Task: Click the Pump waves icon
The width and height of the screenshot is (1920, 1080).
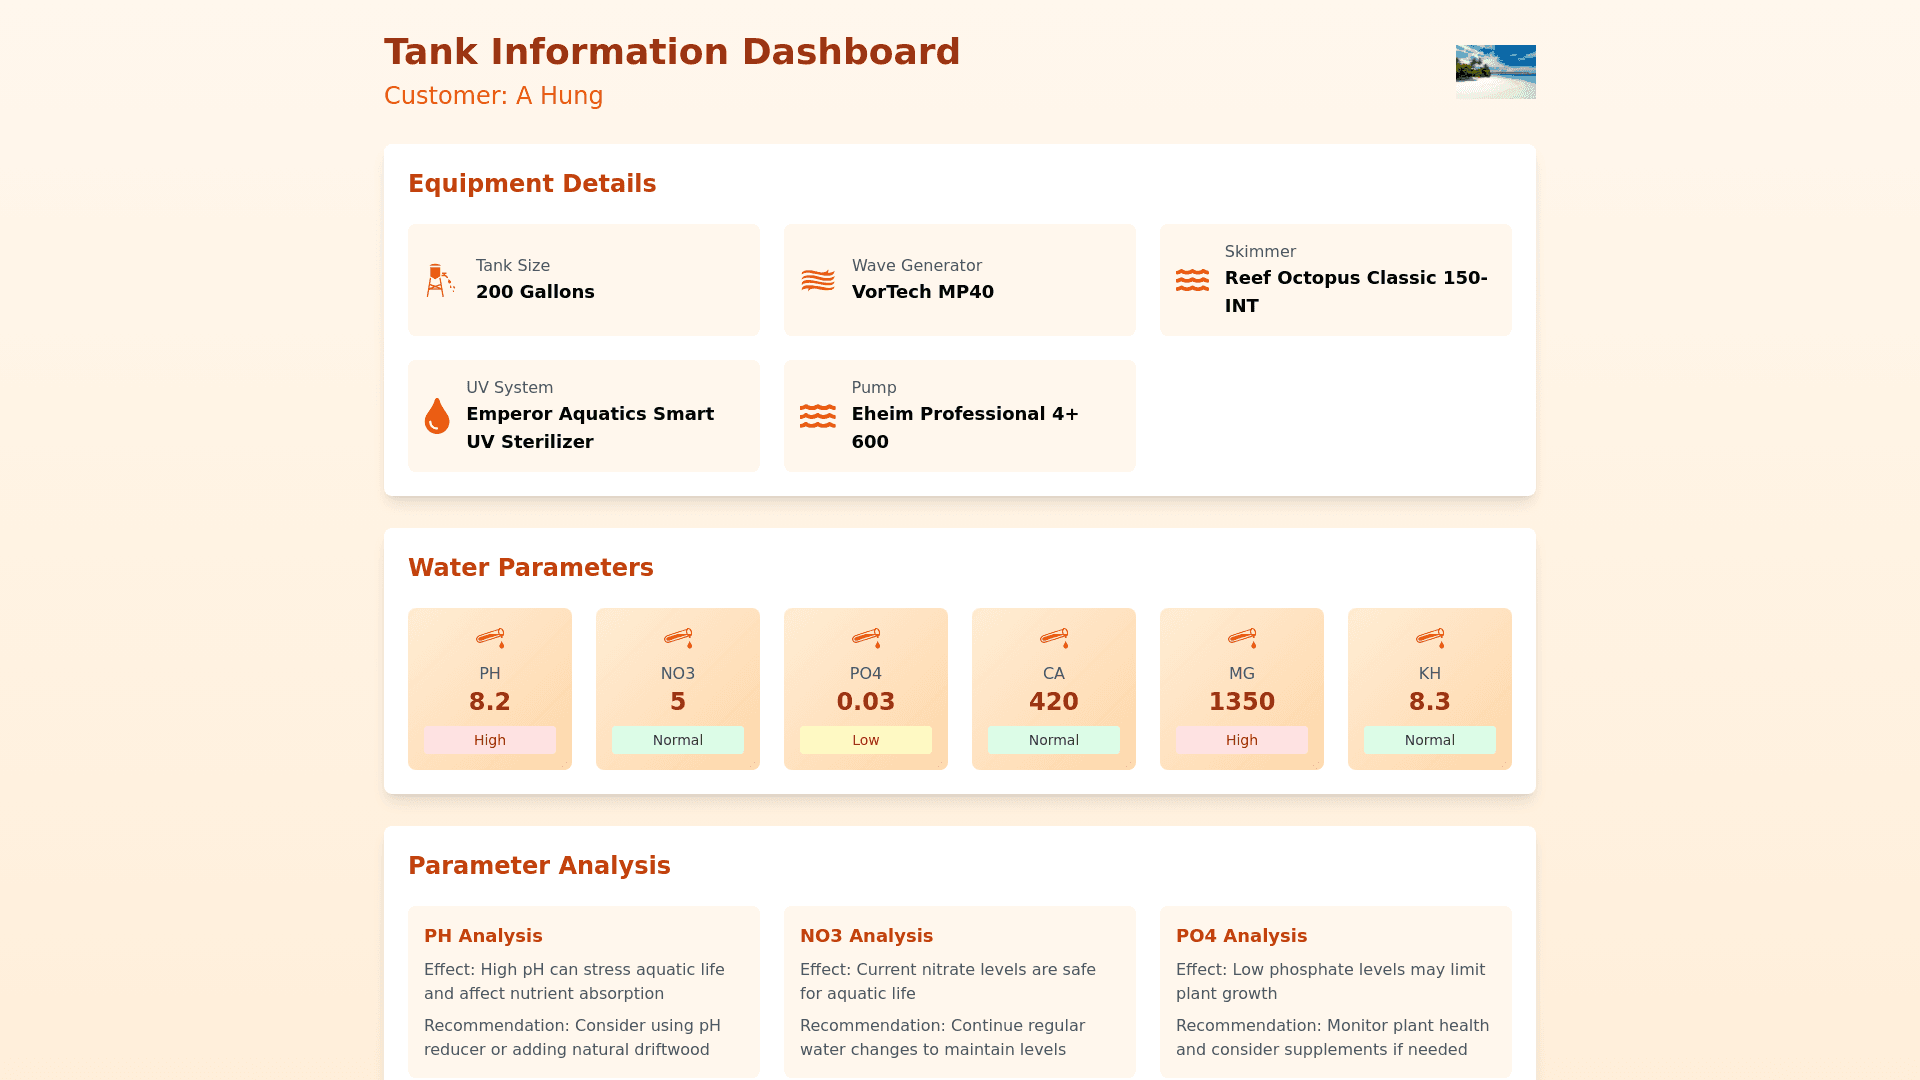Action: tap(817, 416)
